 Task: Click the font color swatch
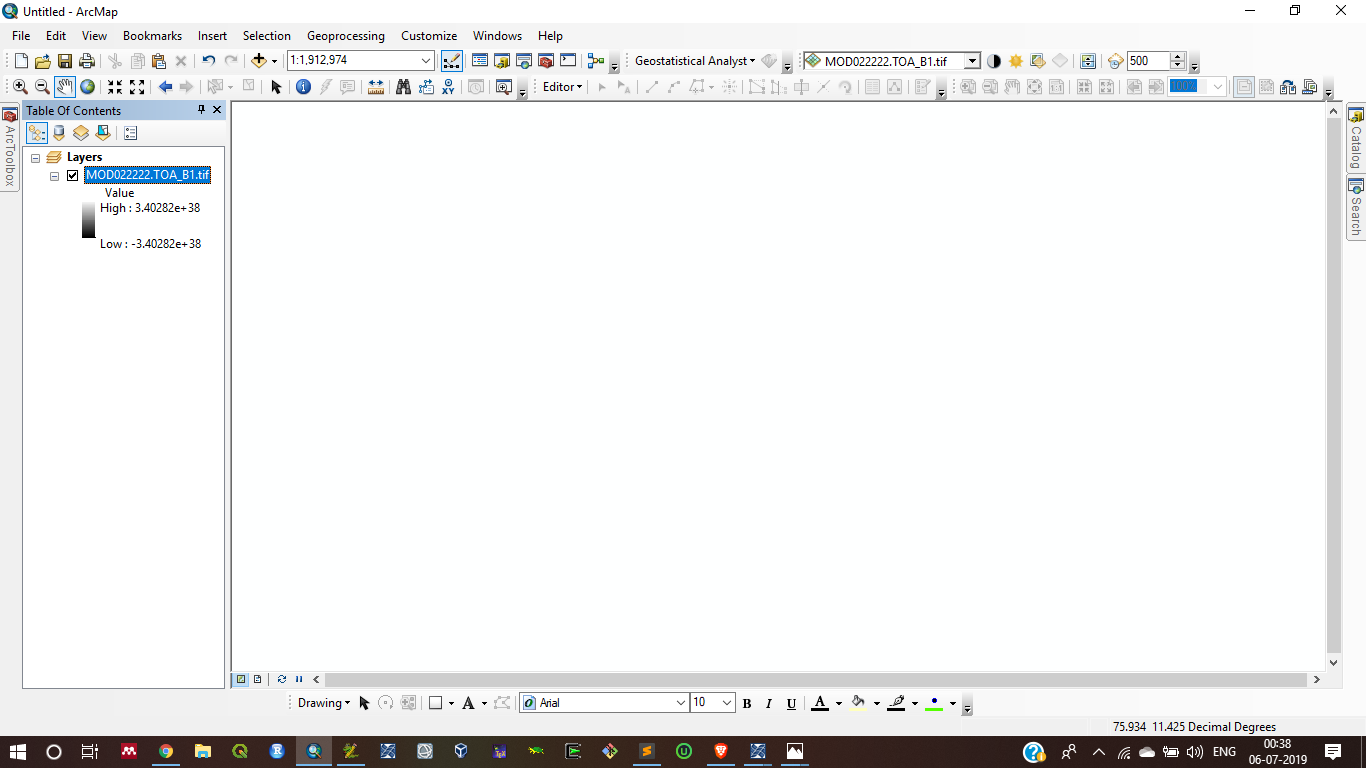point(820,703)
